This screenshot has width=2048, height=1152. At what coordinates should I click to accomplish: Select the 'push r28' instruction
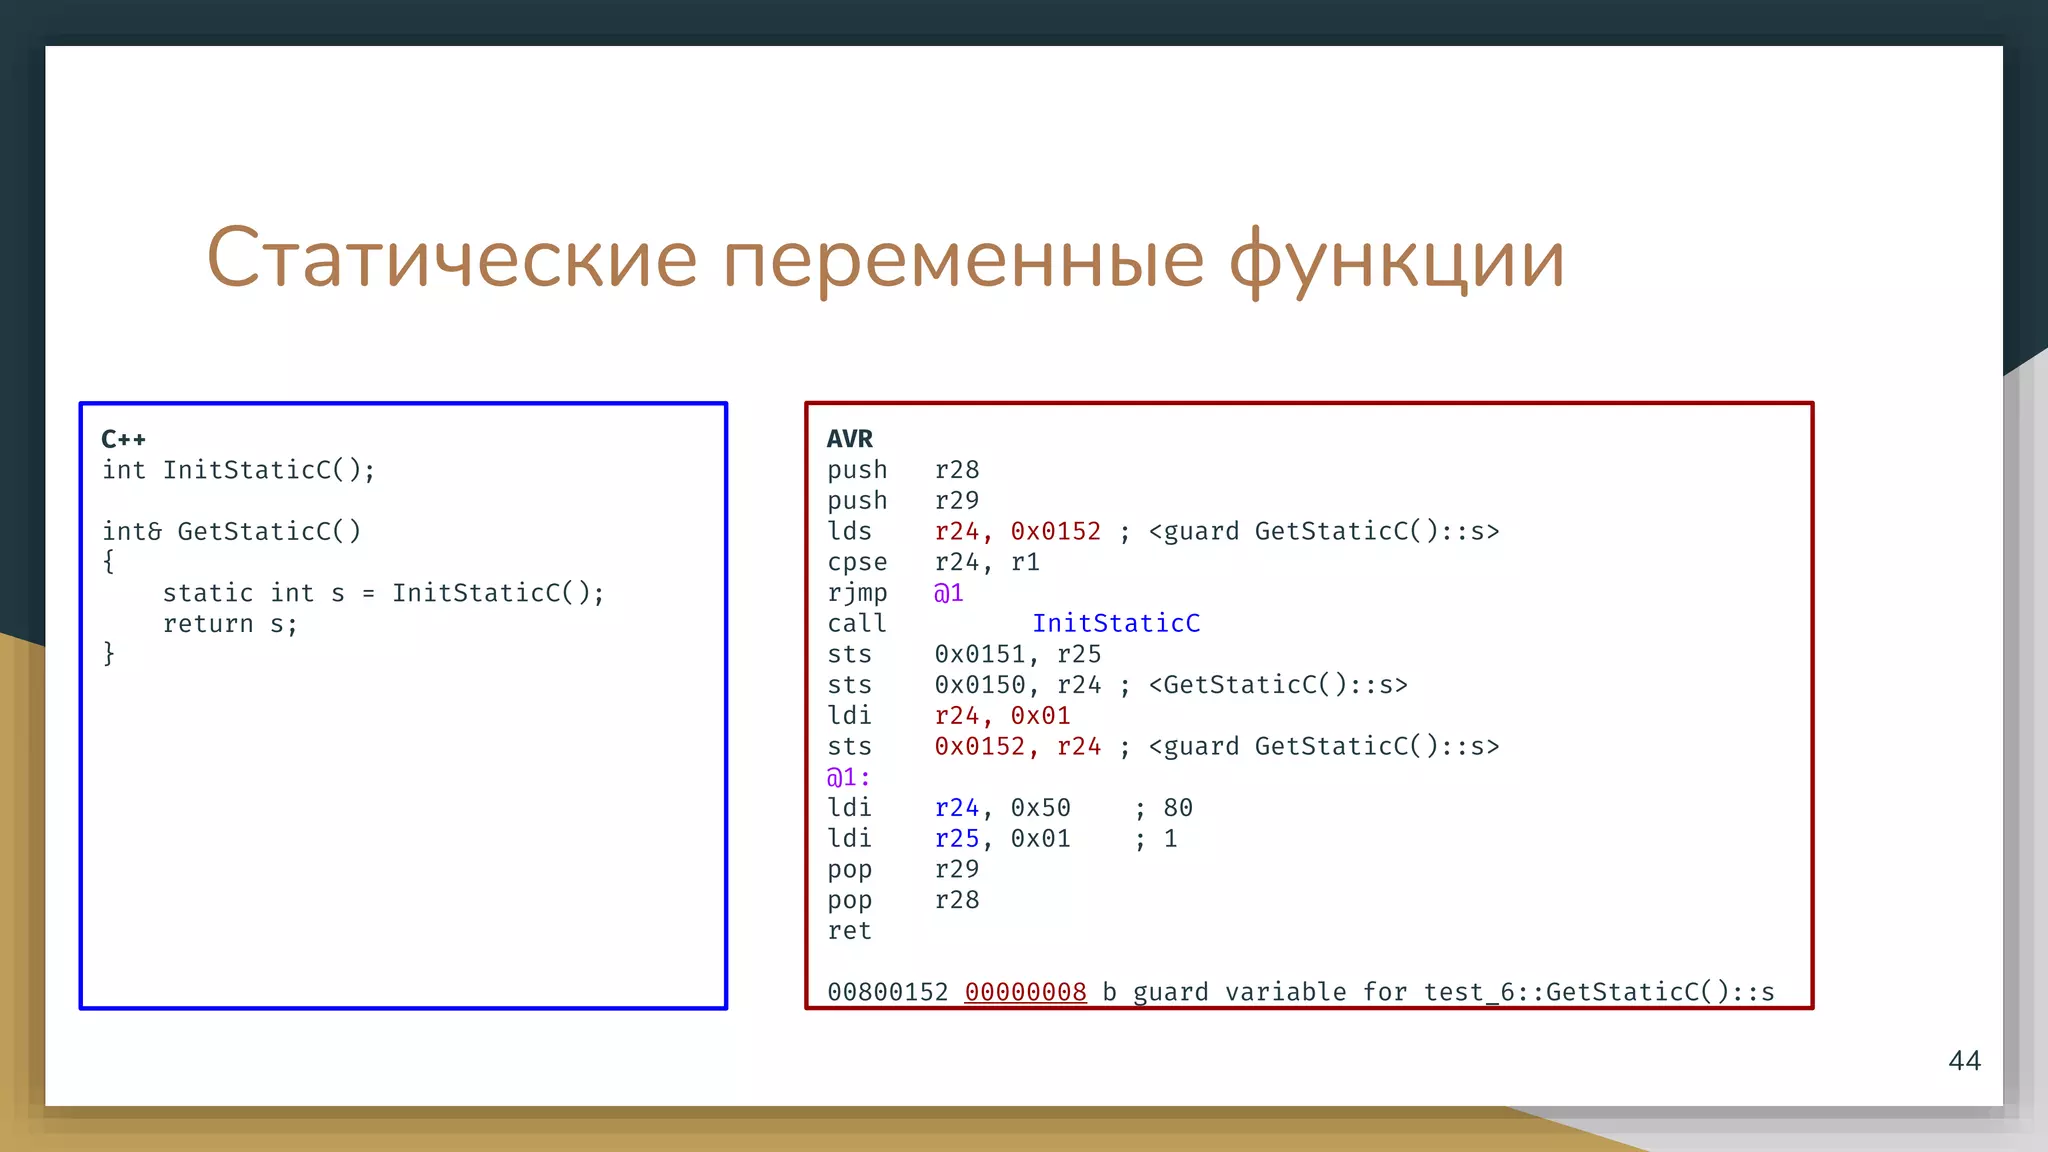[x=903, y=470]
